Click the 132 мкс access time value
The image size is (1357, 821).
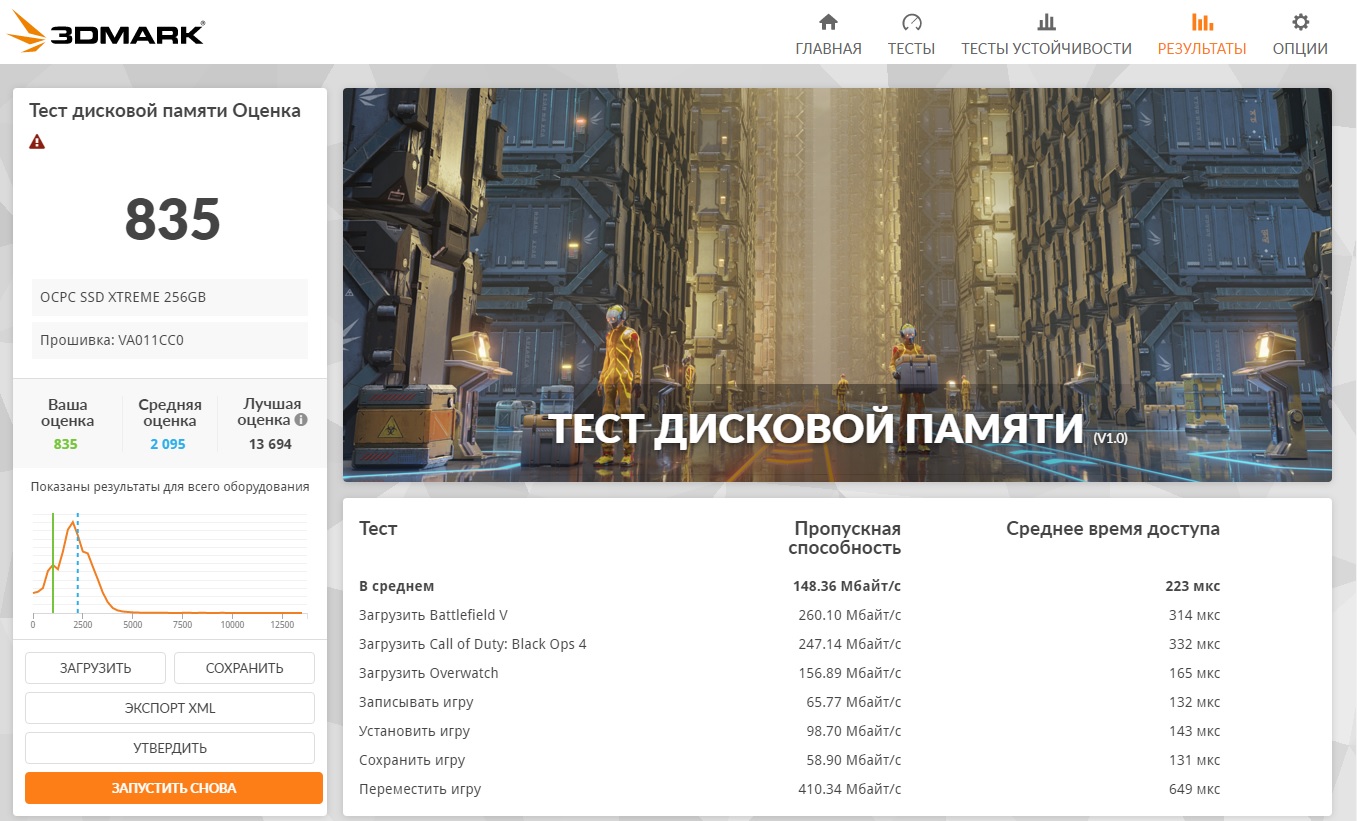click(x=1194, y=702)
